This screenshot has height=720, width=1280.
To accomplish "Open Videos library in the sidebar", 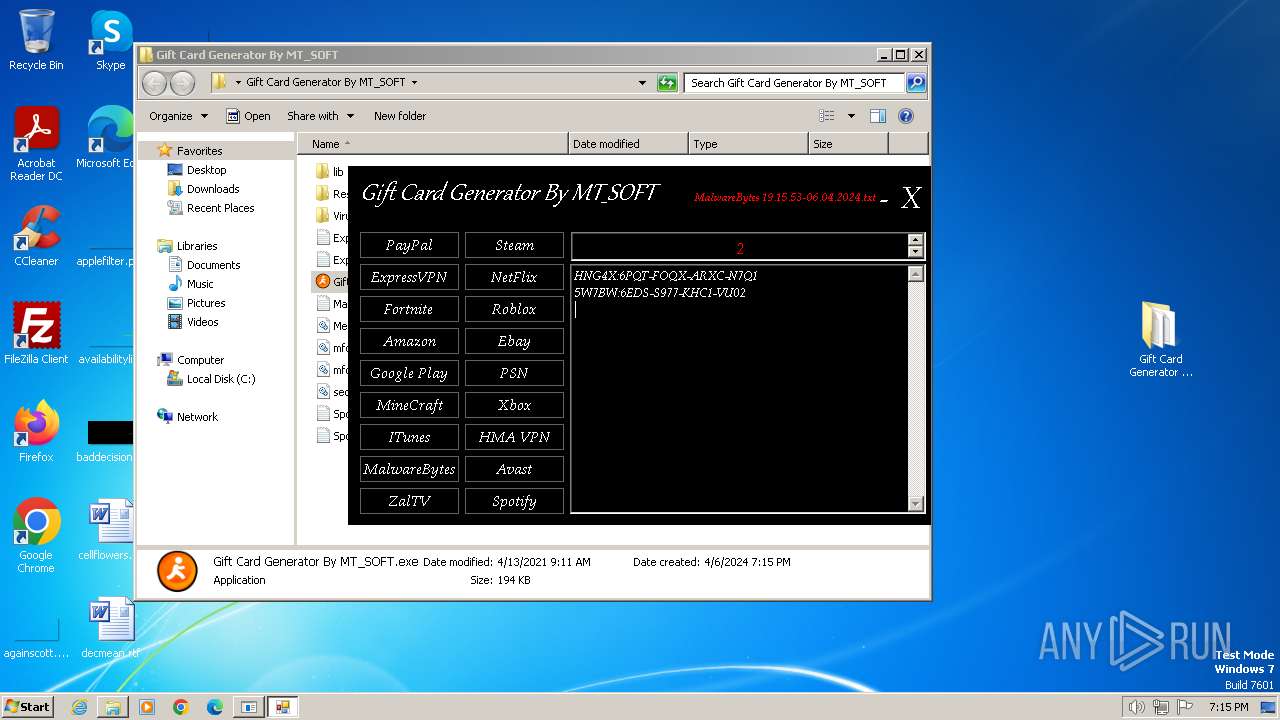I will (x=202, y=322).
